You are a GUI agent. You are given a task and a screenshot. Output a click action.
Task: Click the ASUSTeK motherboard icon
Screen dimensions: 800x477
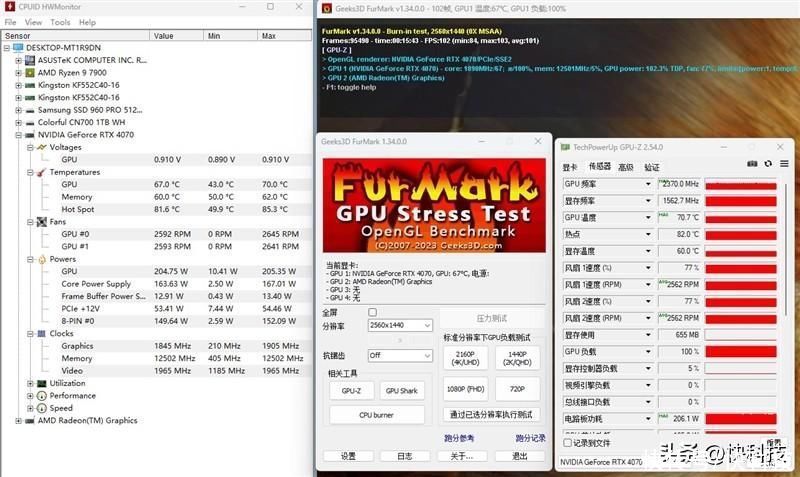pyautogui.click(x=30, y=60)
